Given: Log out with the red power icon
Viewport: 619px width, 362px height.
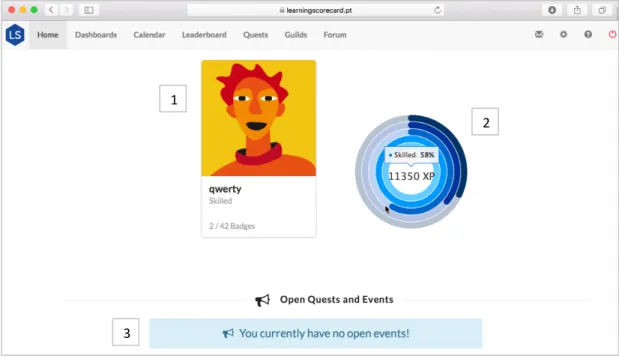Looking at the screenshot, I should (612, 34).
